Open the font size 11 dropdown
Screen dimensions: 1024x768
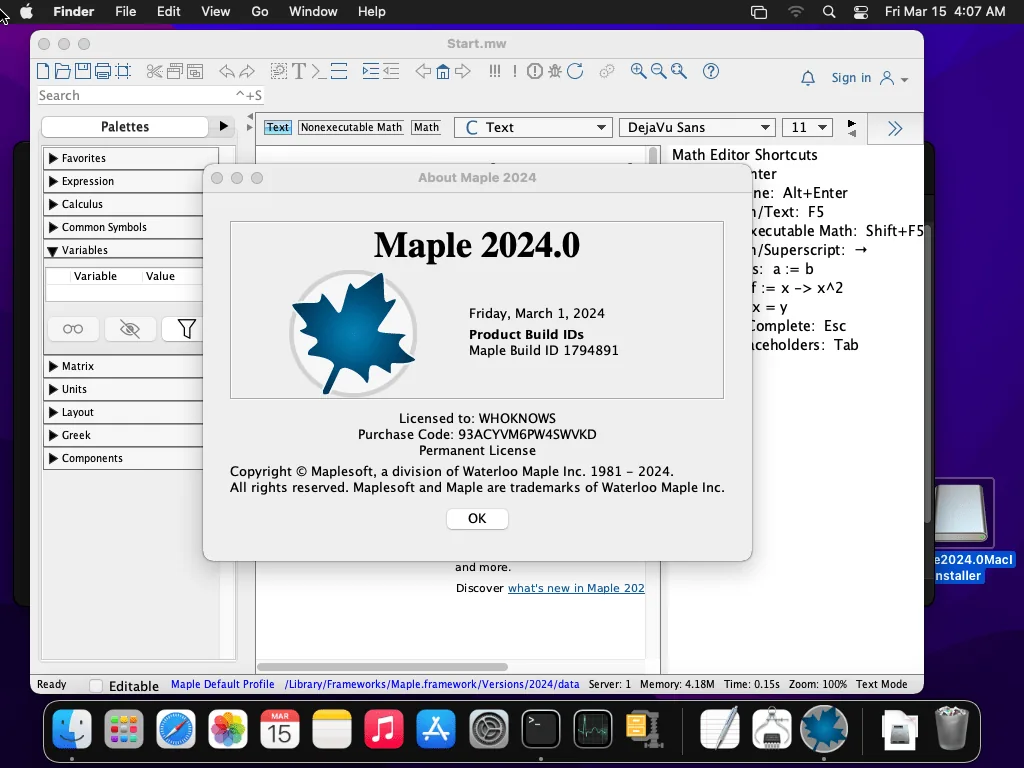(x=807, y=127)
